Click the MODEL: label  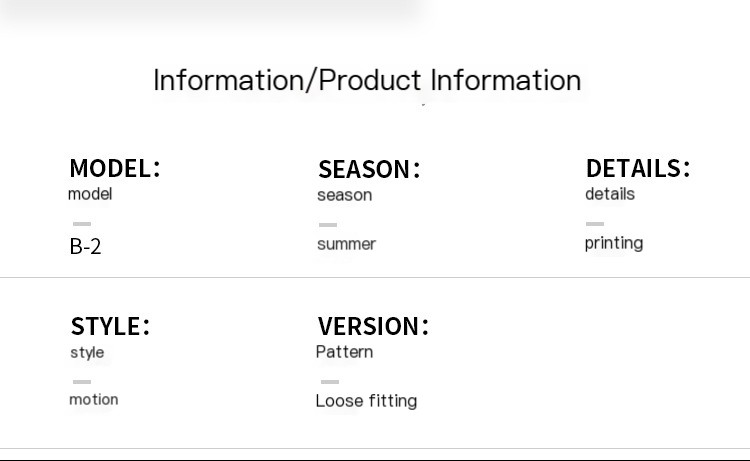(114, 168)
